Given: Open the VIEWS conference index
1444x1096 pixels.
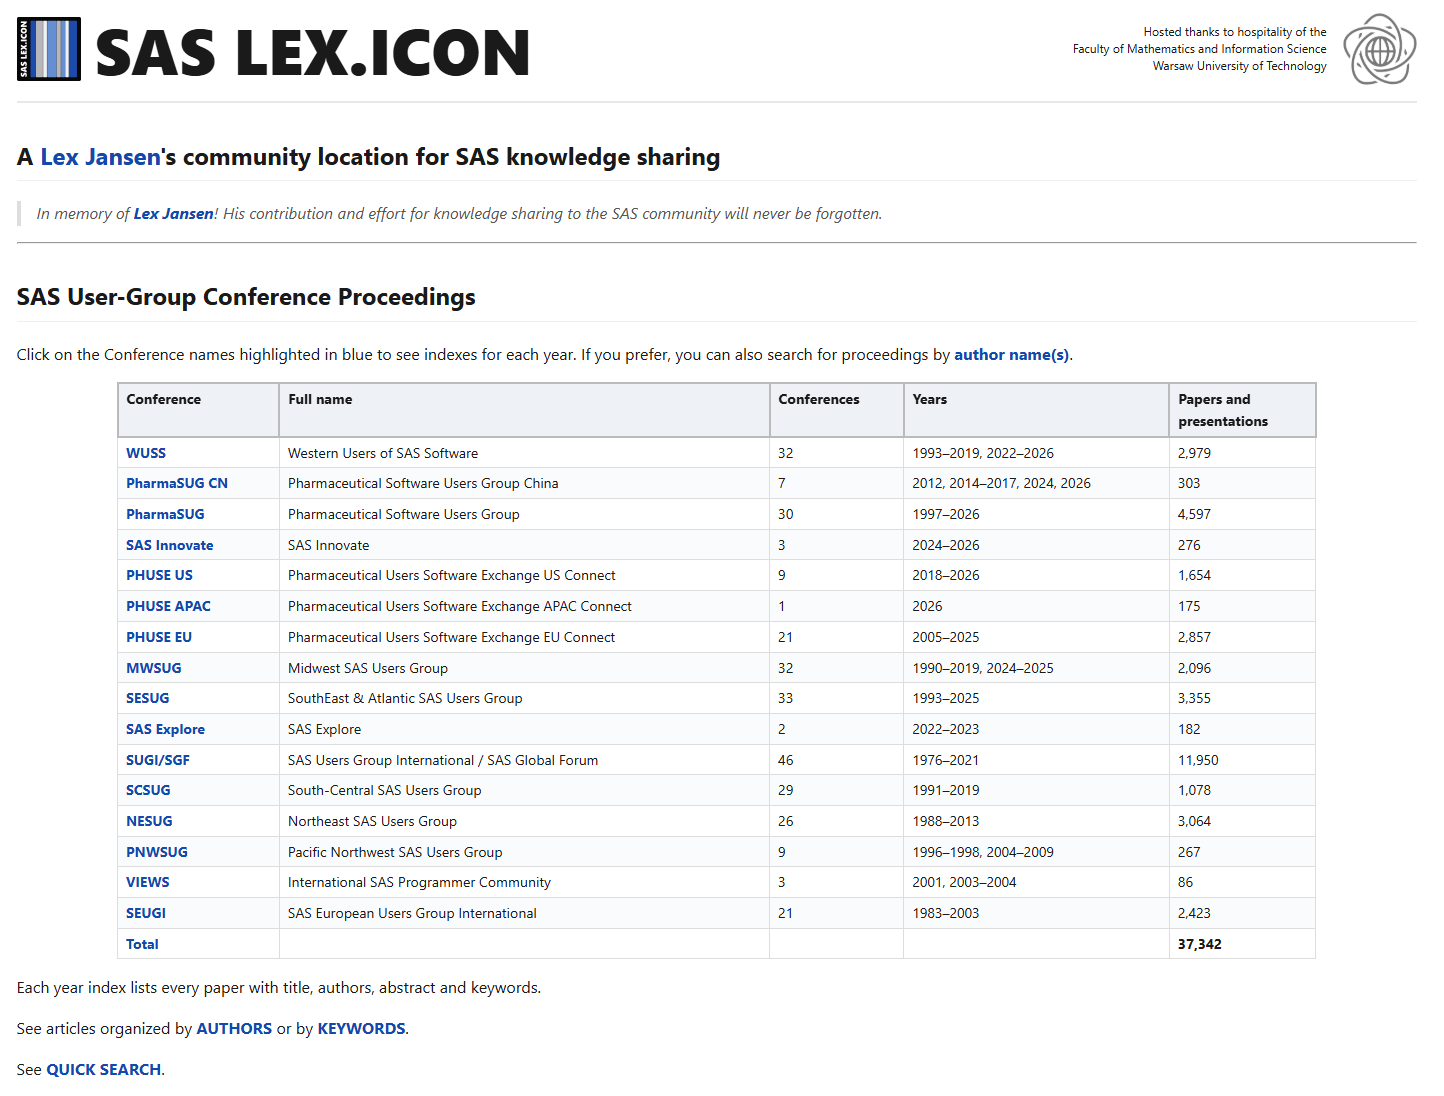Looking at the screenshot, I should pos(148,882).
